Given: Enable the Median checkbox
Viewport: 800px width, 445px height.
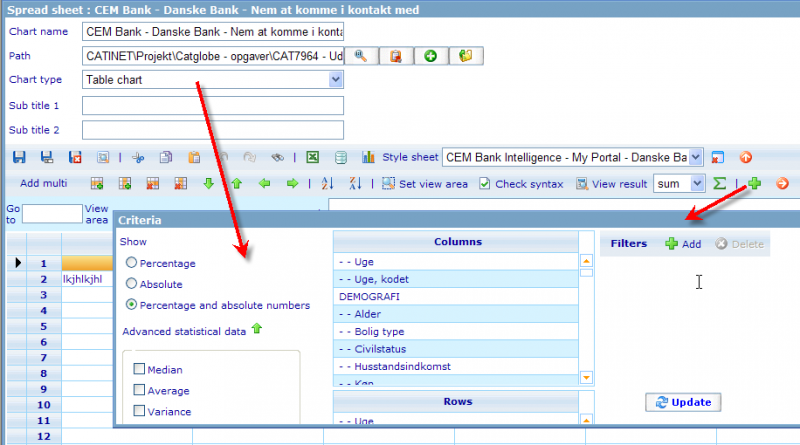Looking at the screenshot, I should point(139,369).
